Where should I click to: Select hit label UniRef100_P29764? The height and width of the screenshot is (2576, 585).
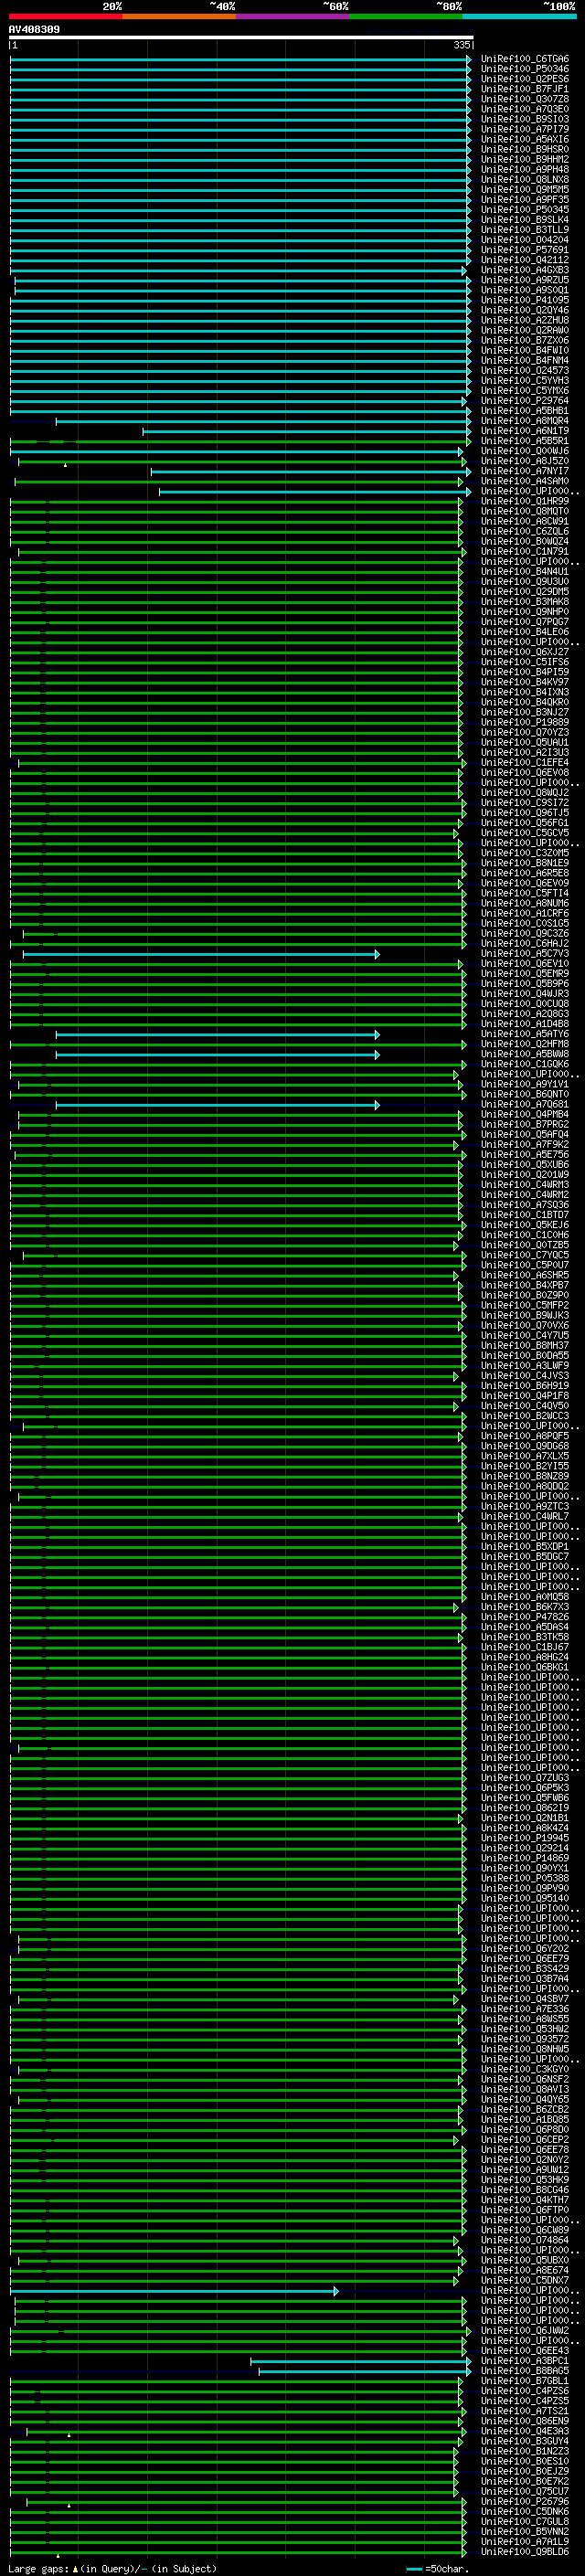pyautogui.click(x=525, y=401)
